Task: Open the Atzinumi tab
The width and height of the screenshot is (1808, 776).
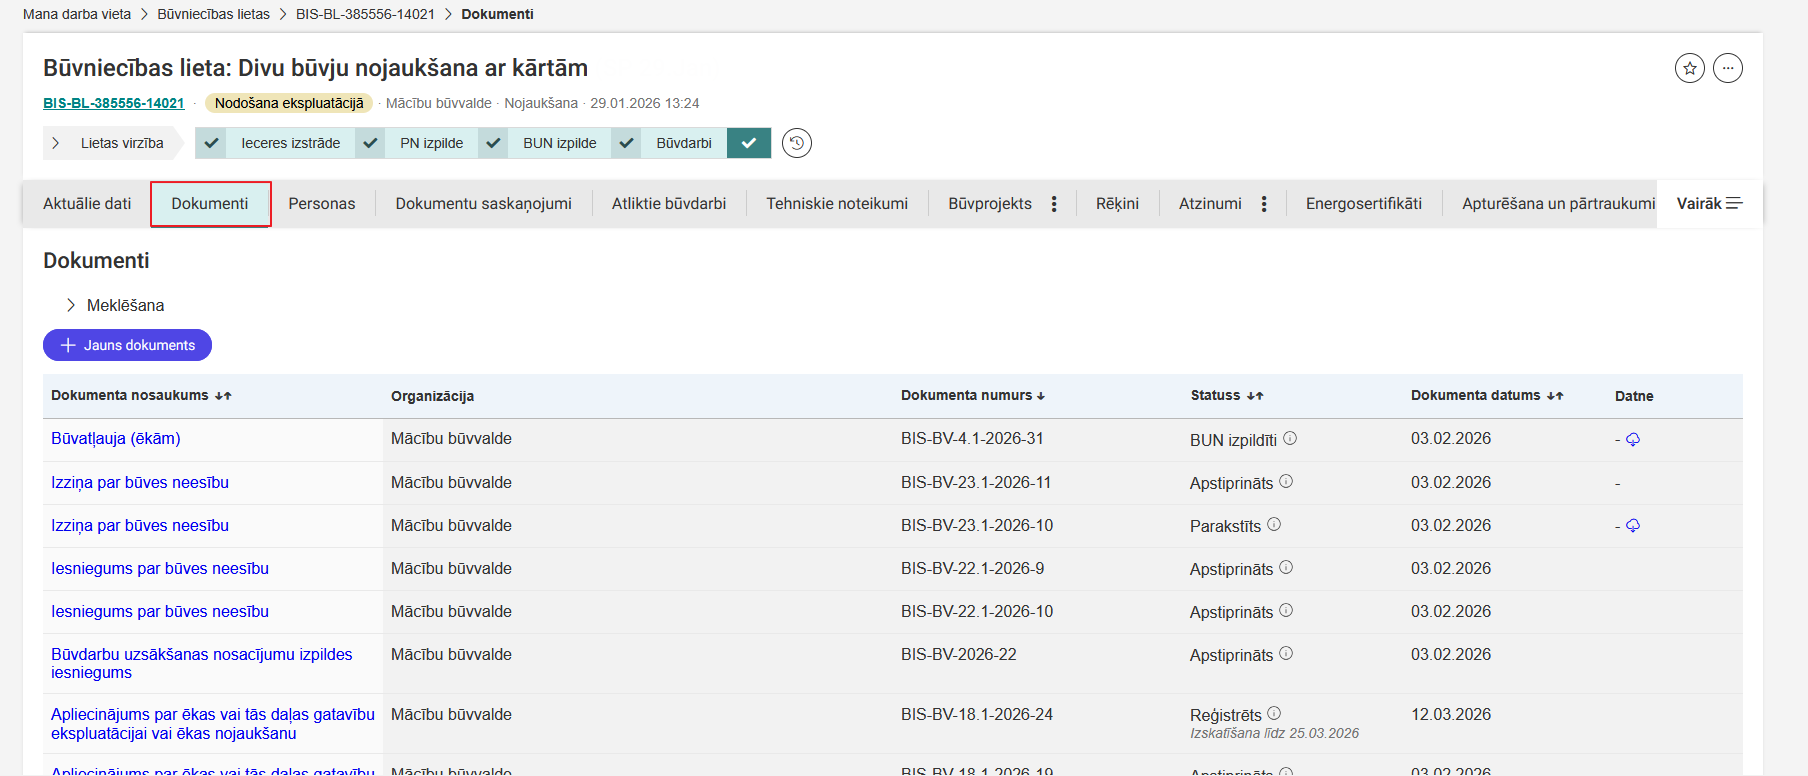Action: pos(1210,204)
